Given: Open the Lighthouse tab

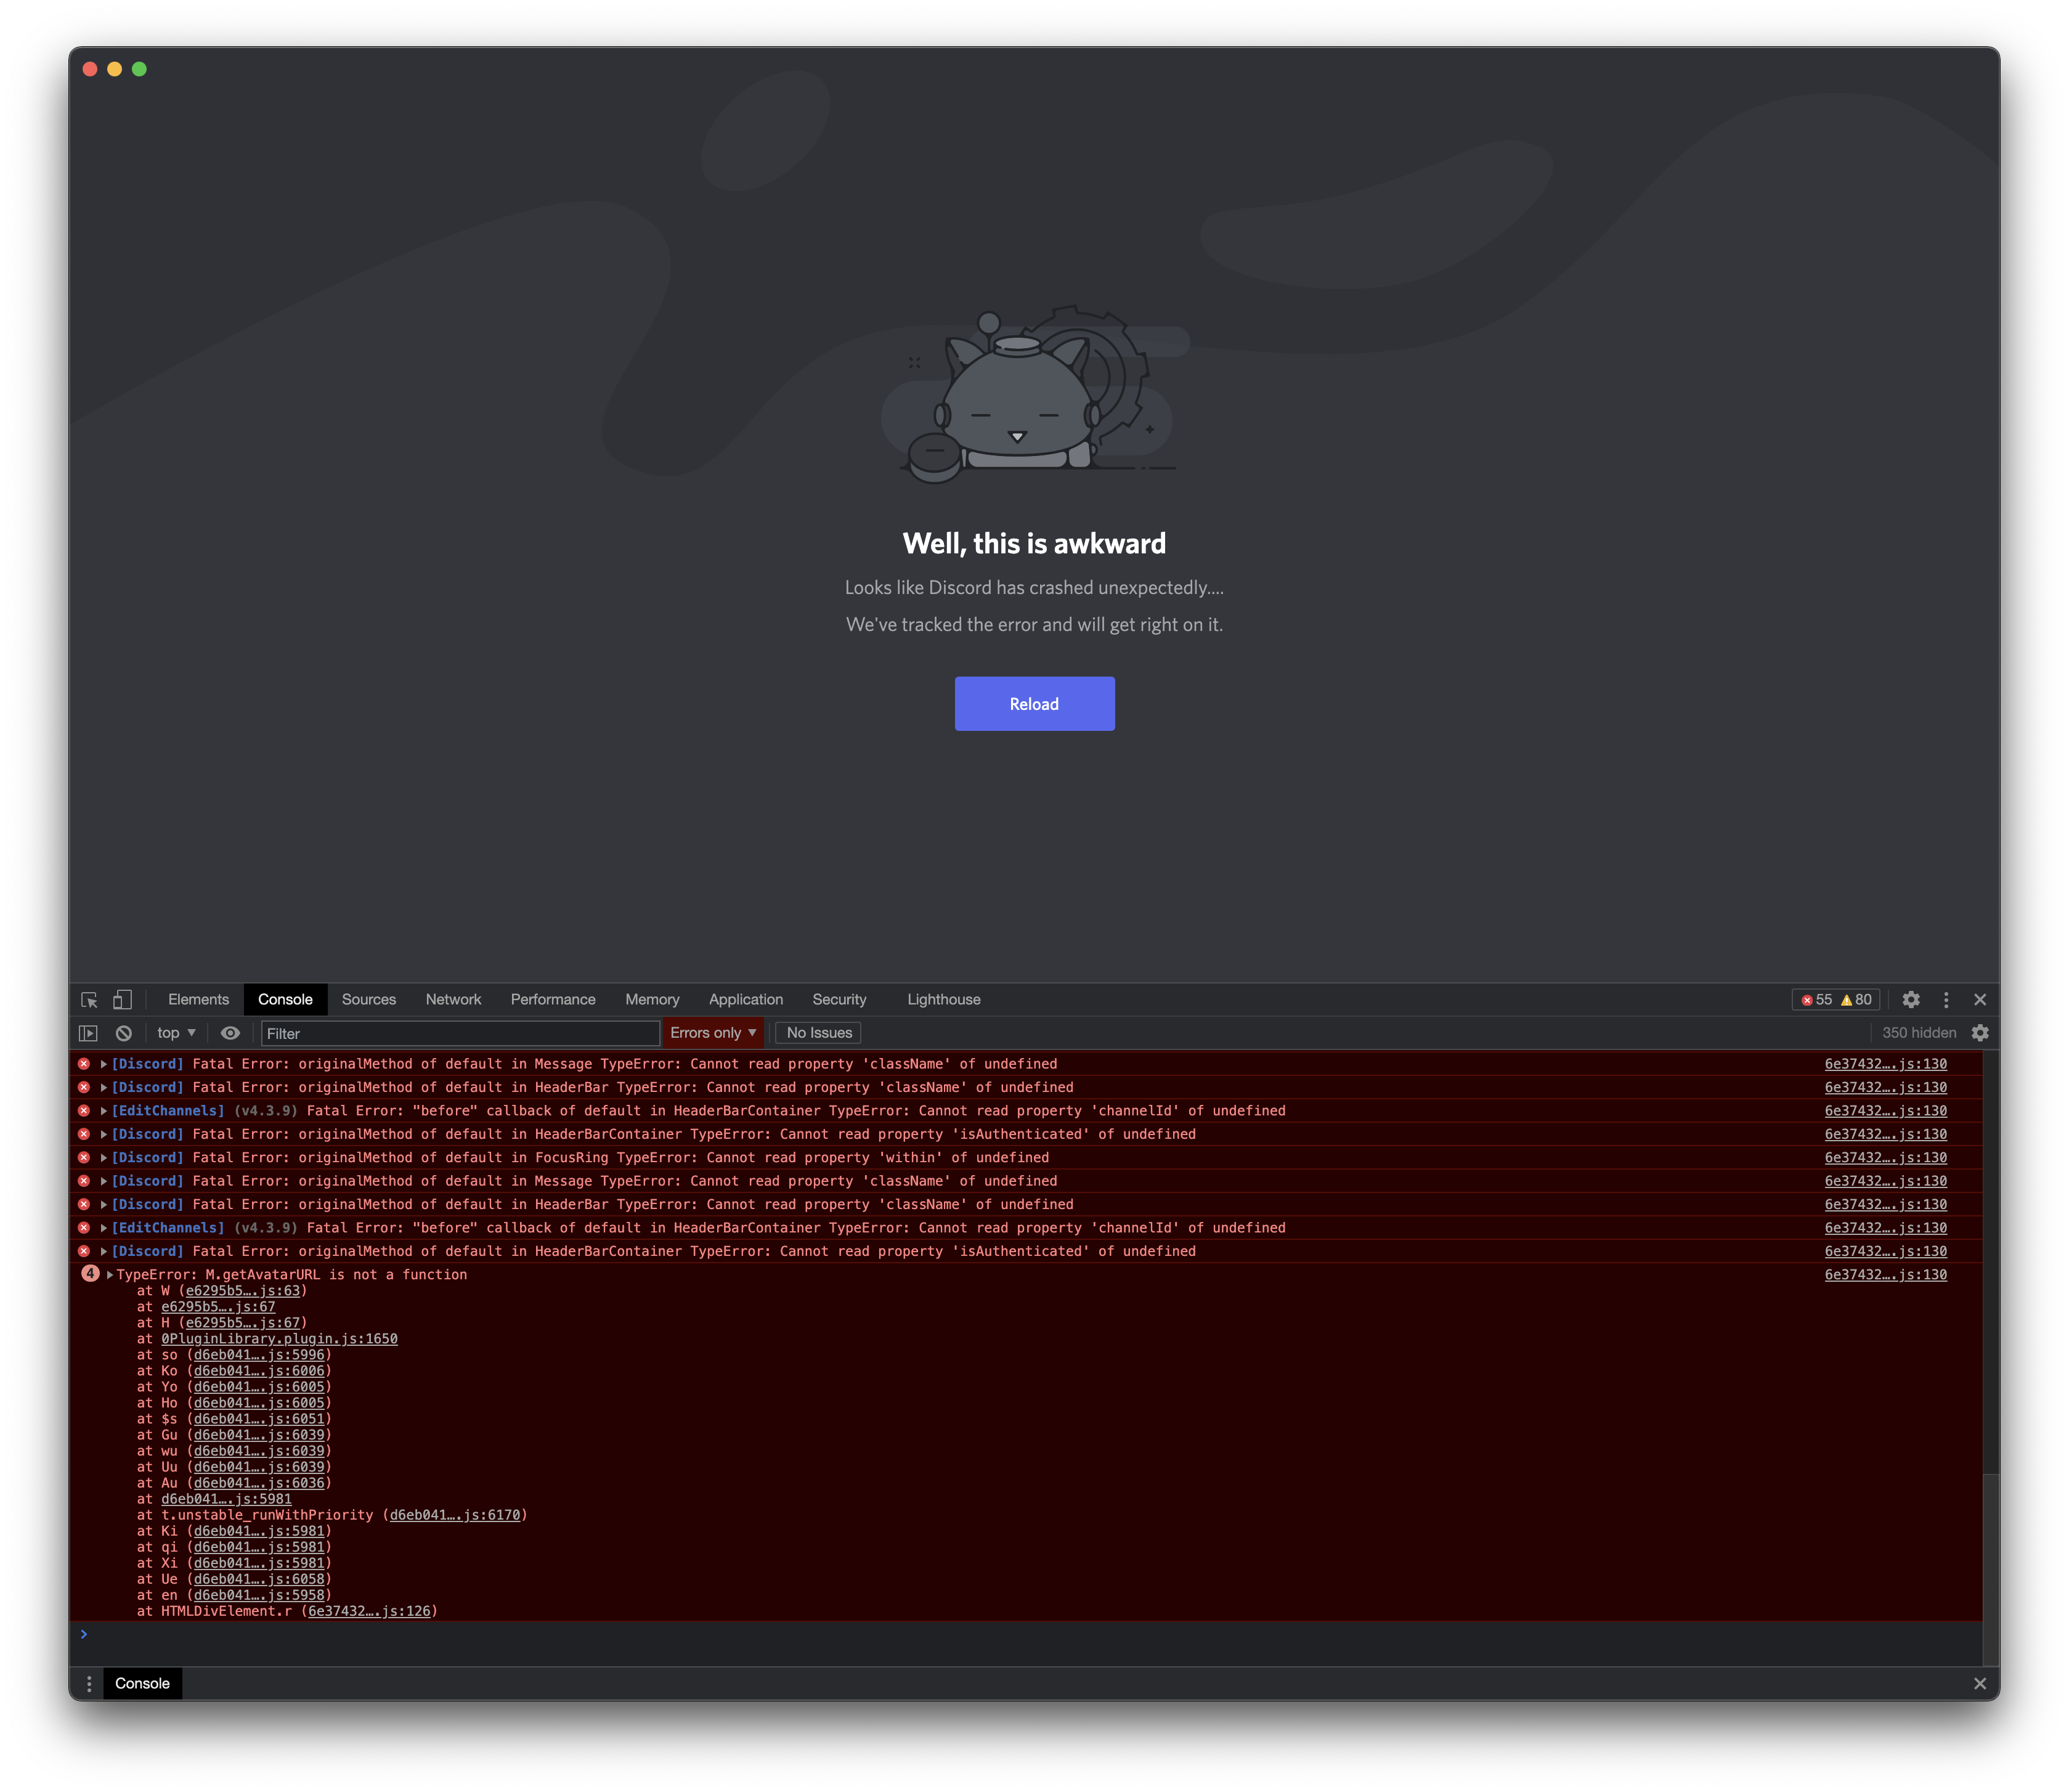Looking at the screenshot, I should (944, 999).
